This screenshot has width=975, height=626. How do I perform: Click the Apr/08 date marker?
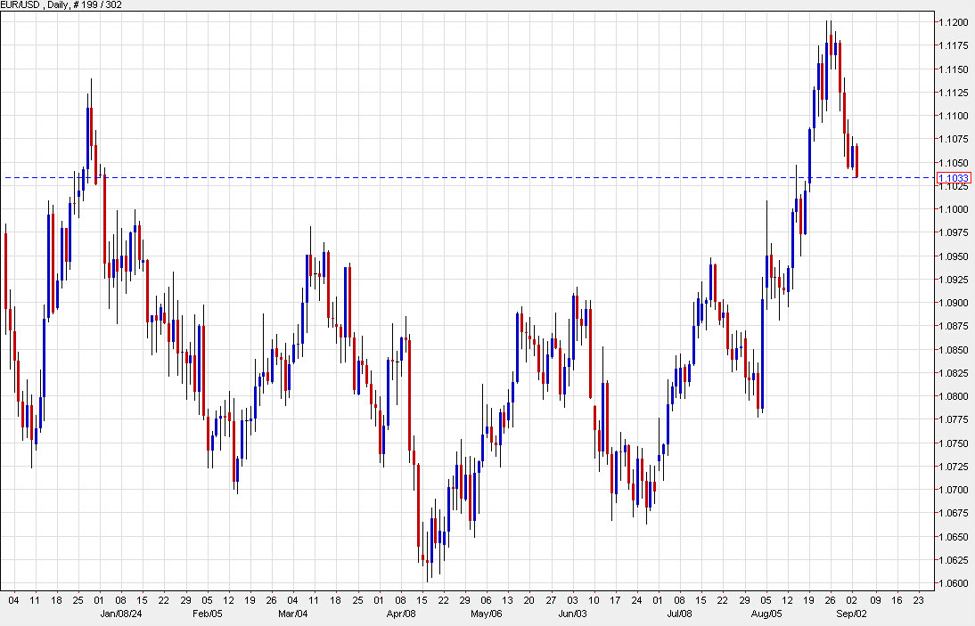[x=399, y=615]
